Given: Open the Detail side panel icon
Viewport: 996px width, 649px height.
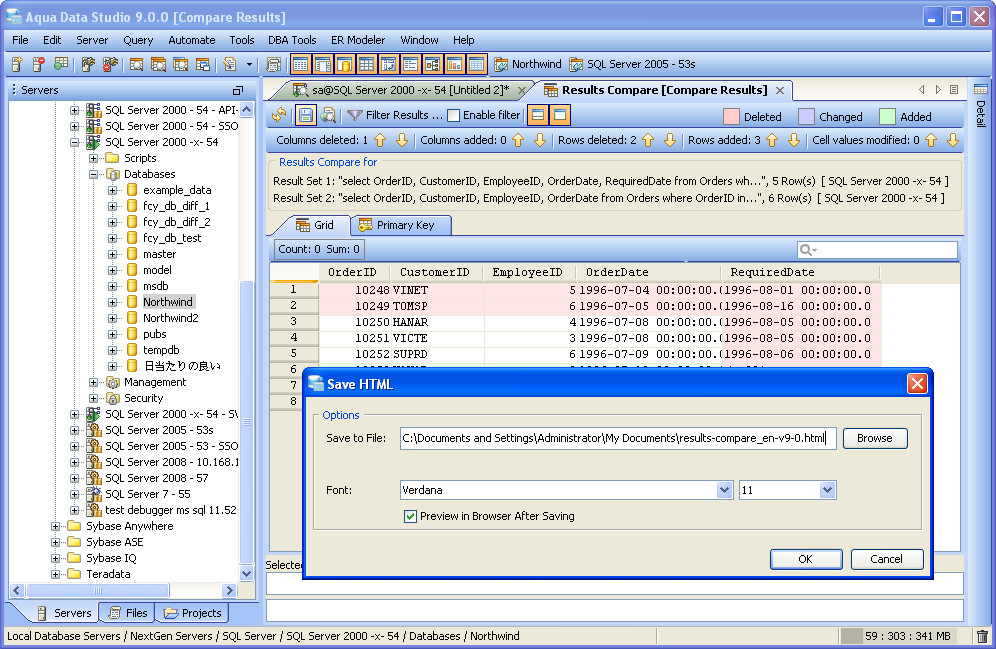Looking at the screenshot, I should point(981,89).
